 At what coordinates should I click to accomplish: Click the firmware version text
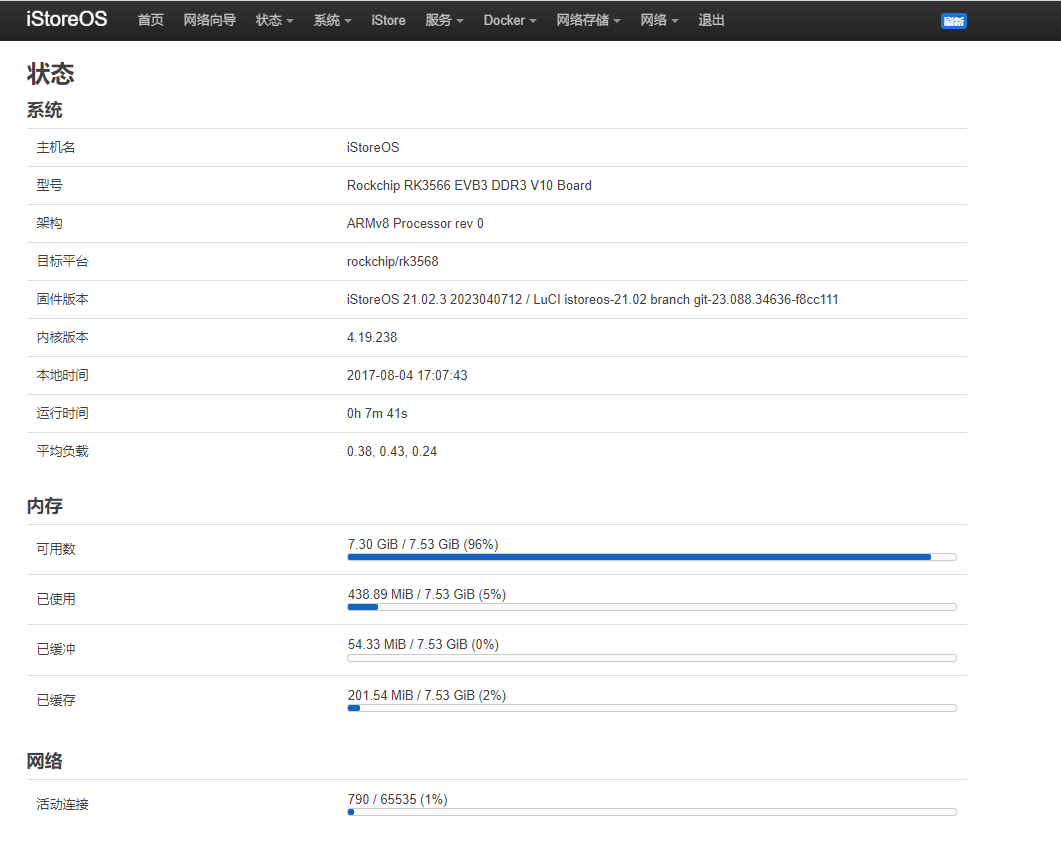coord(592,299)
